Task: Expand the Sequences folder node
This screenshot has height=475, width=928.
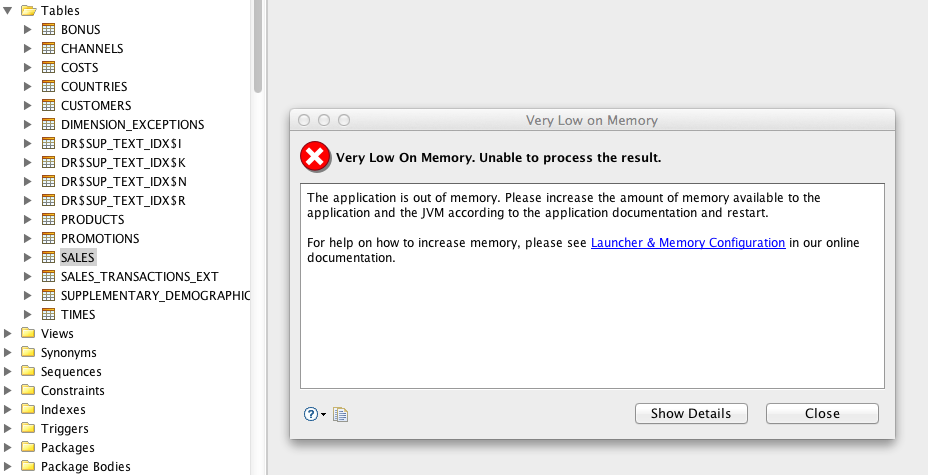Action: tap(9, 372)
